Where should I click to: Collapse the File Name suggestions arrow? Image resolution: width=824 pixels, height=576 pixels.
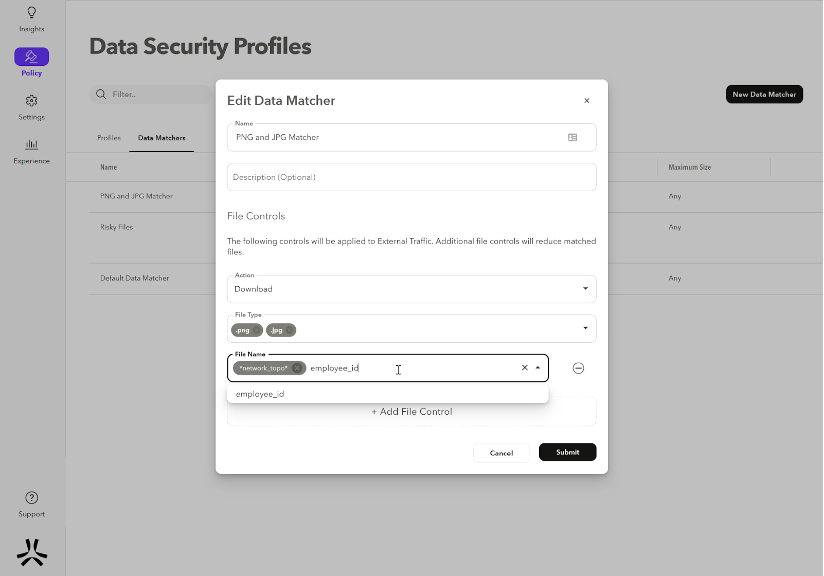point(538,368)
